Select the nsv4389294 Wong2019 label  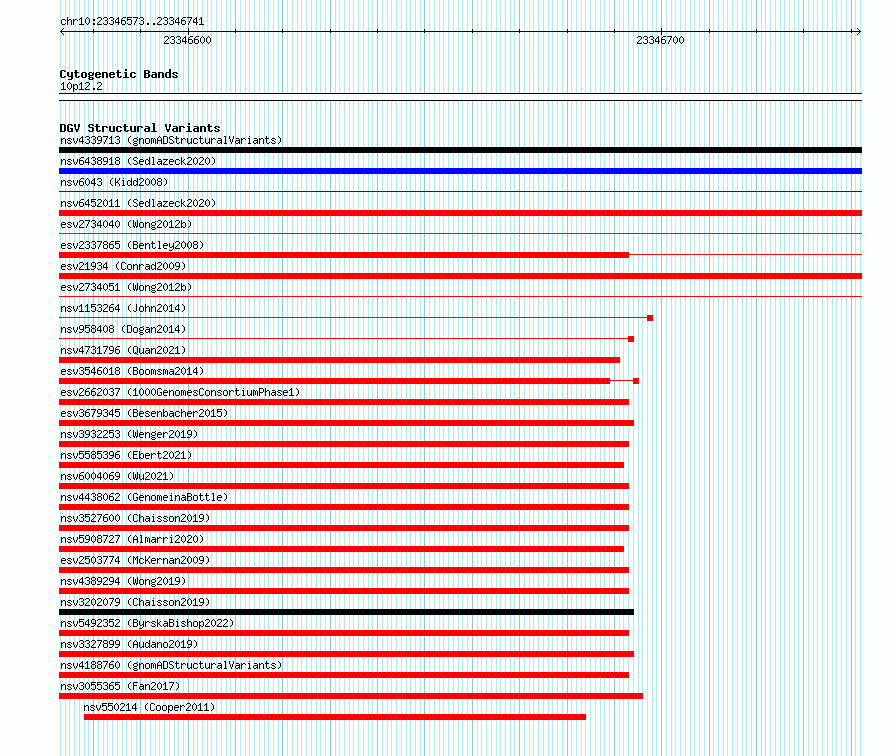pyautogui.click(x=123, y=581)
